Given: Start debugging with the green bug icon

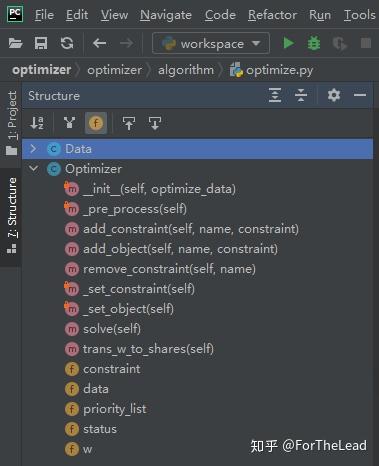Looking at the screenshot, I should 314,43.
